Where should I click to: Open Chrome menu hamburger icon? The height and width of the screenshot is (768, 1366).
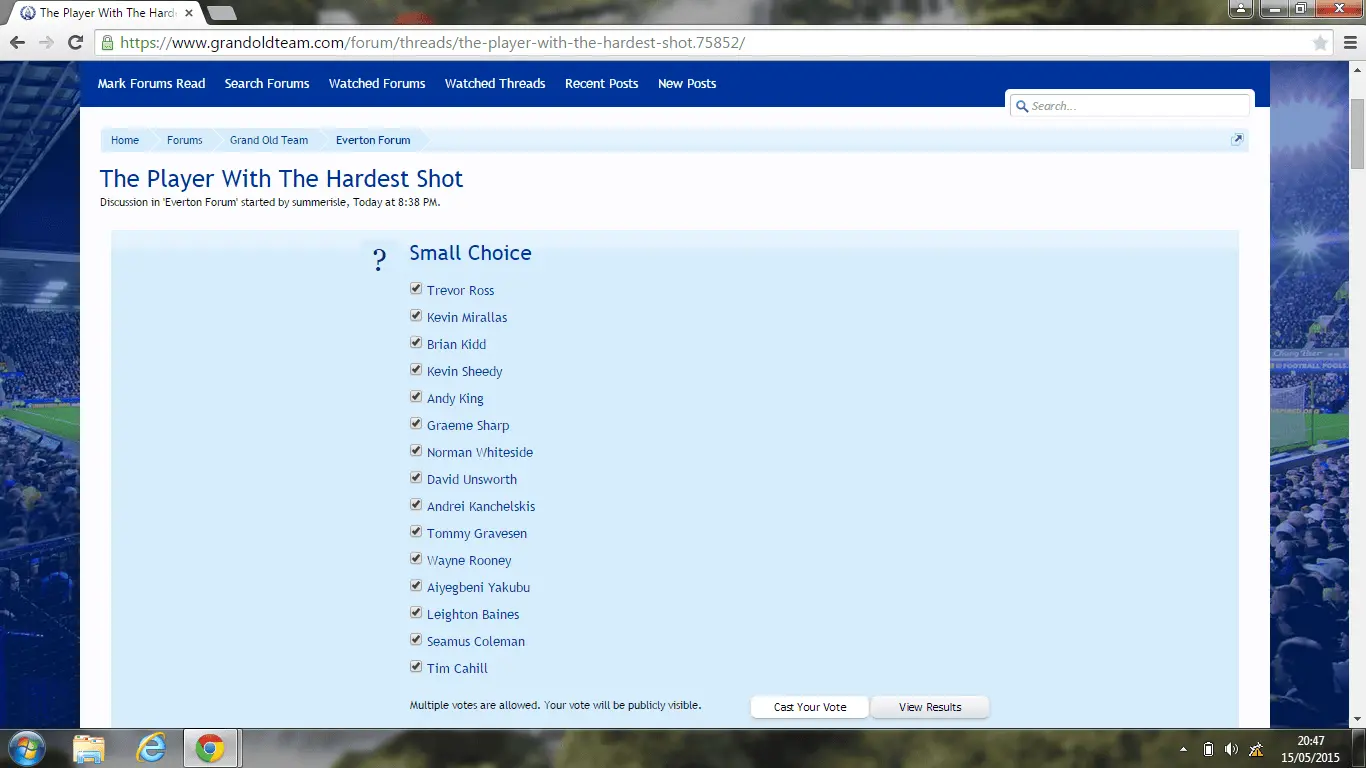(x=1349, y=43)
